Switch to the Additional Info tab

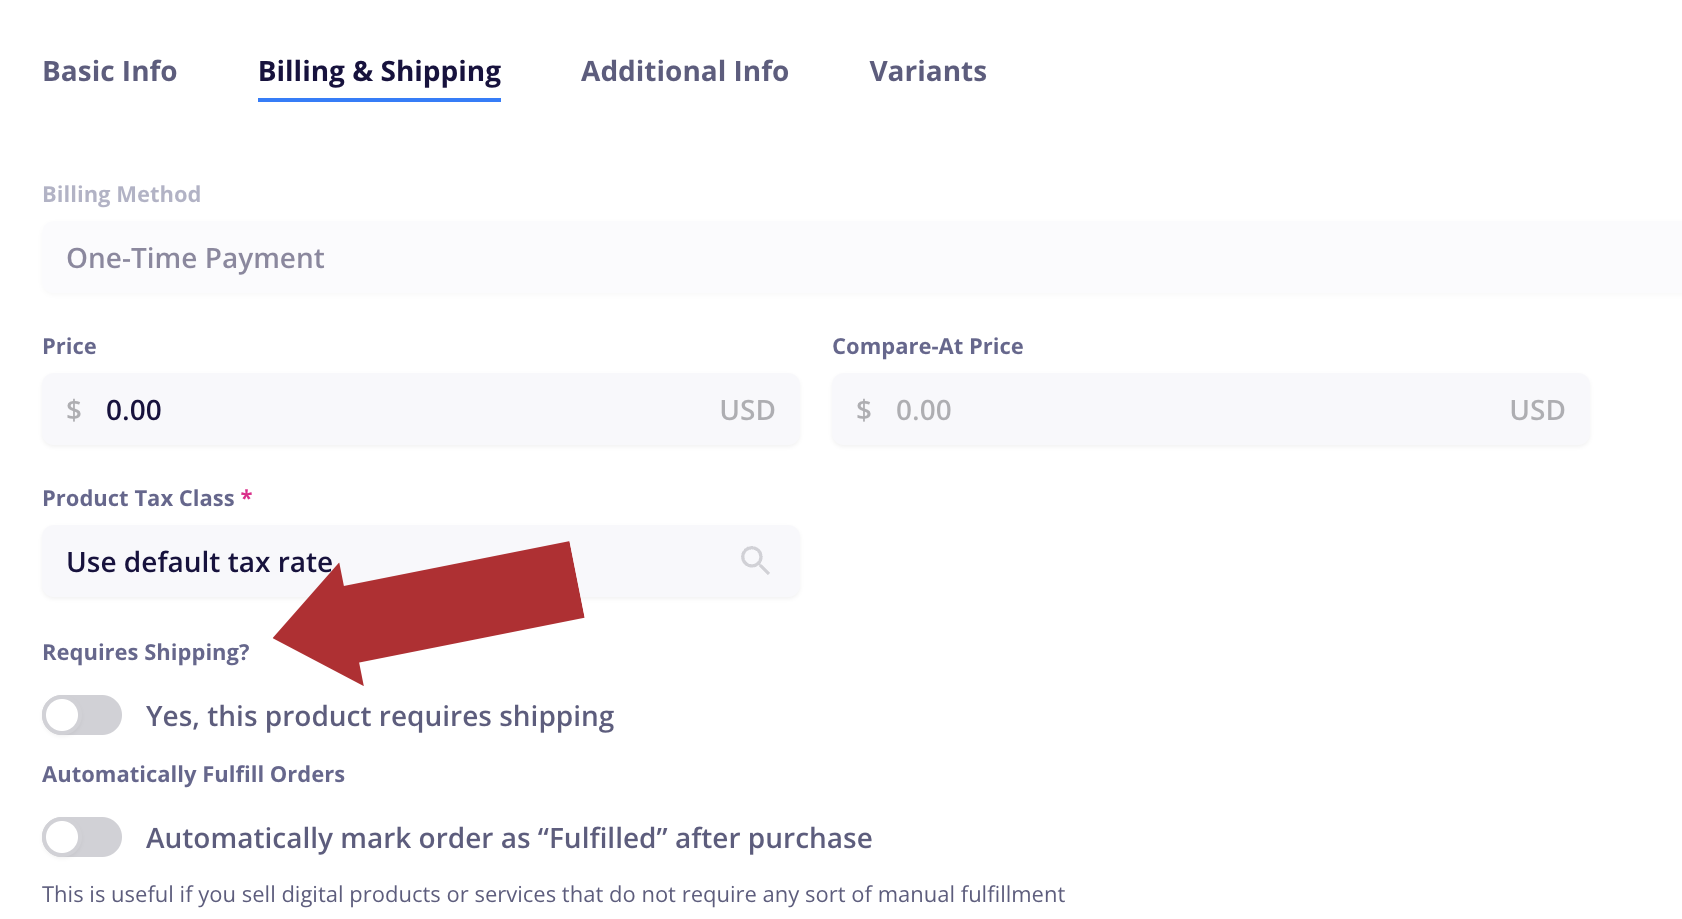click(x=684, y=72)
